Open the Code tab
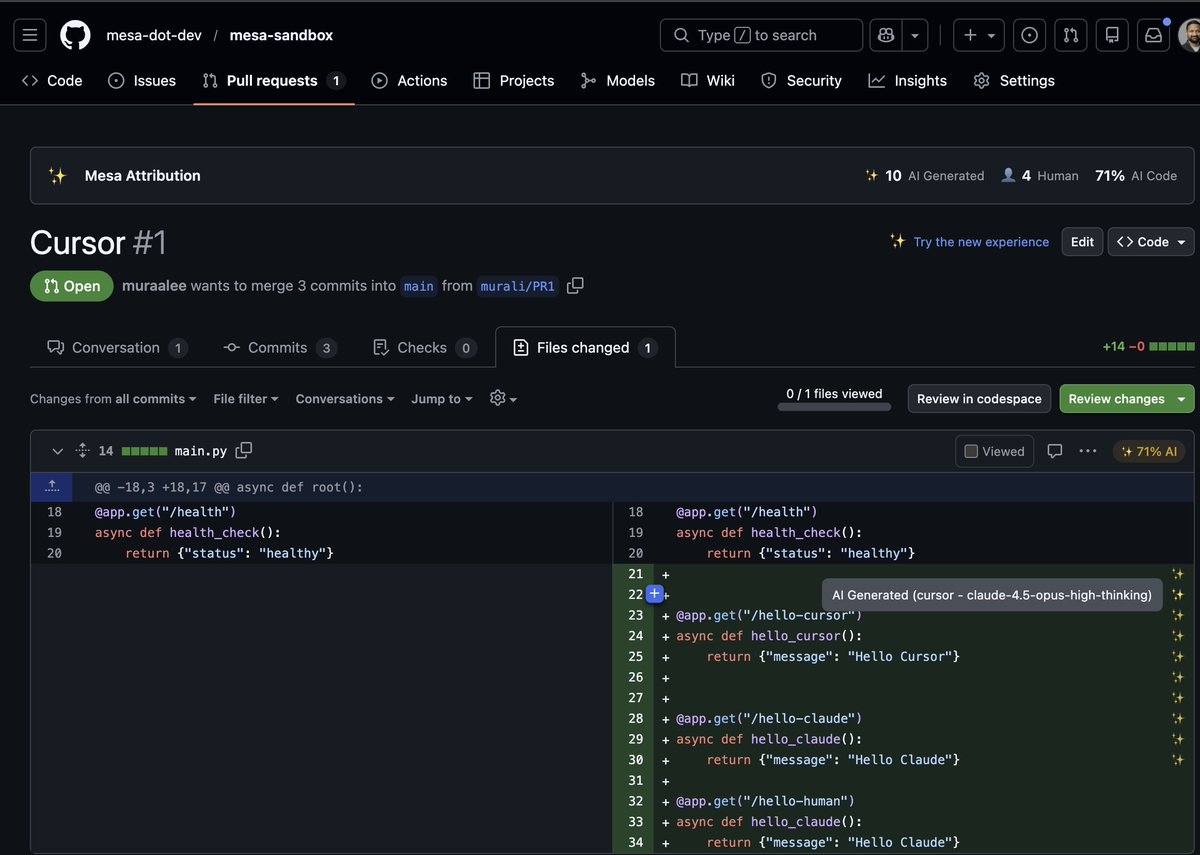The width and height of the screenshot is (1200, 855). pyautogui.click(x=52, y=81)
